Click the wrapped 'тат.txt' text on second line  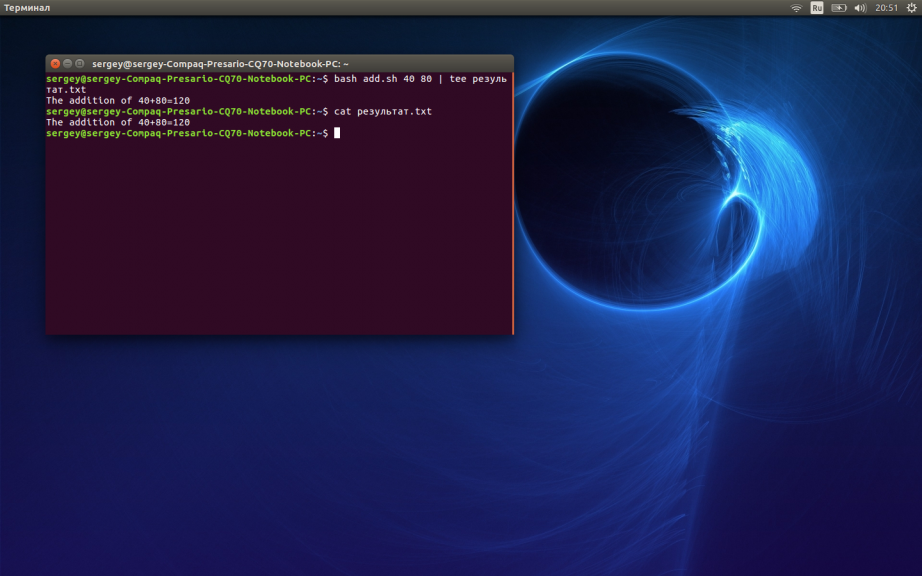[66, 89]
